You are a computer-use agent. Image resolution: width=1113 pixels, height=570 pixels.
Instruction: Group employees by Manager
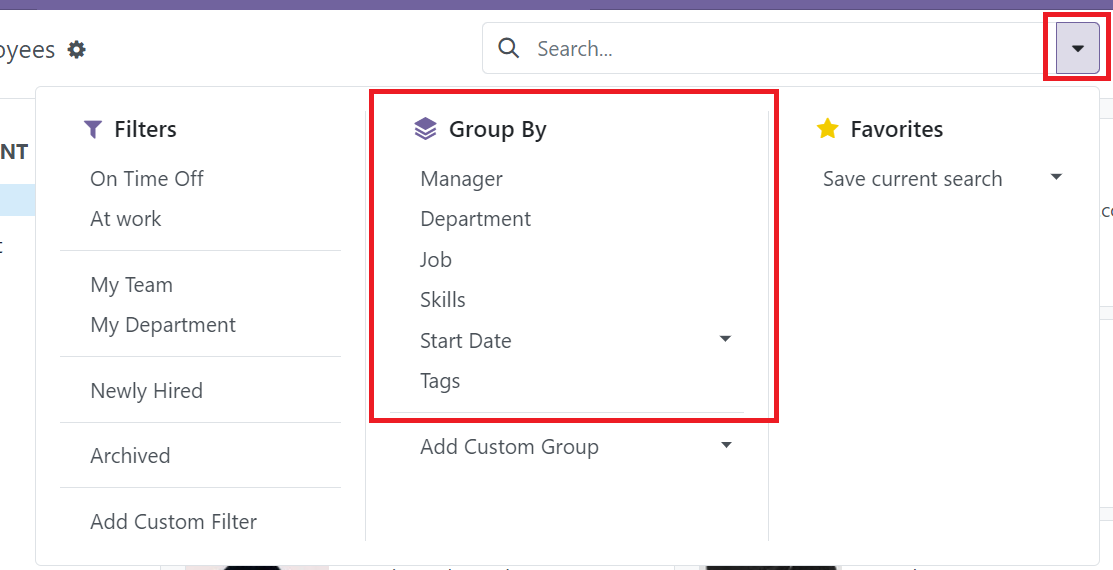pos(461,179)
